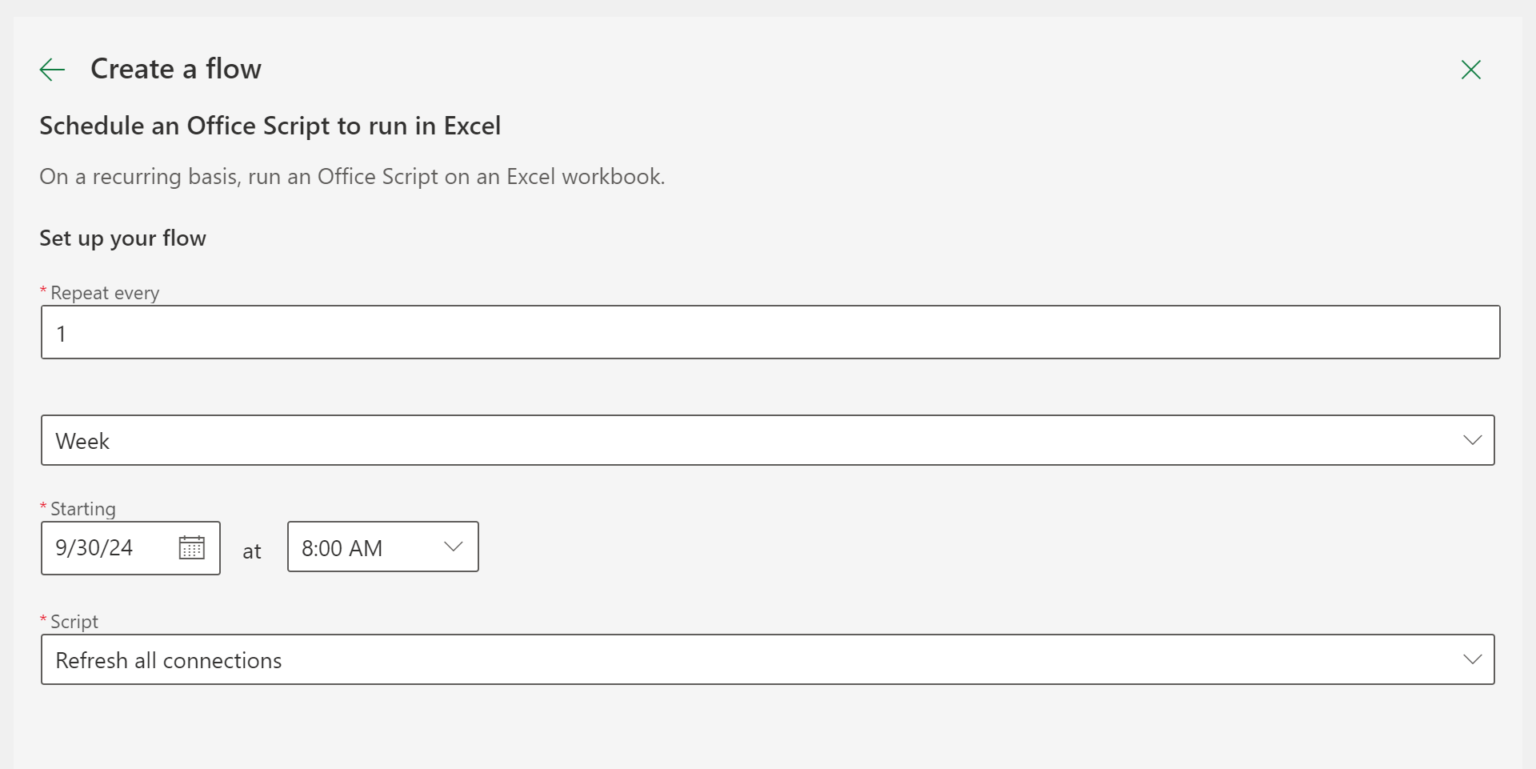The height and width of the screenshot is (769, 1536).
Task: Select the Week text in frequency box
Action: pyautogui.click(x=83, y=441)
